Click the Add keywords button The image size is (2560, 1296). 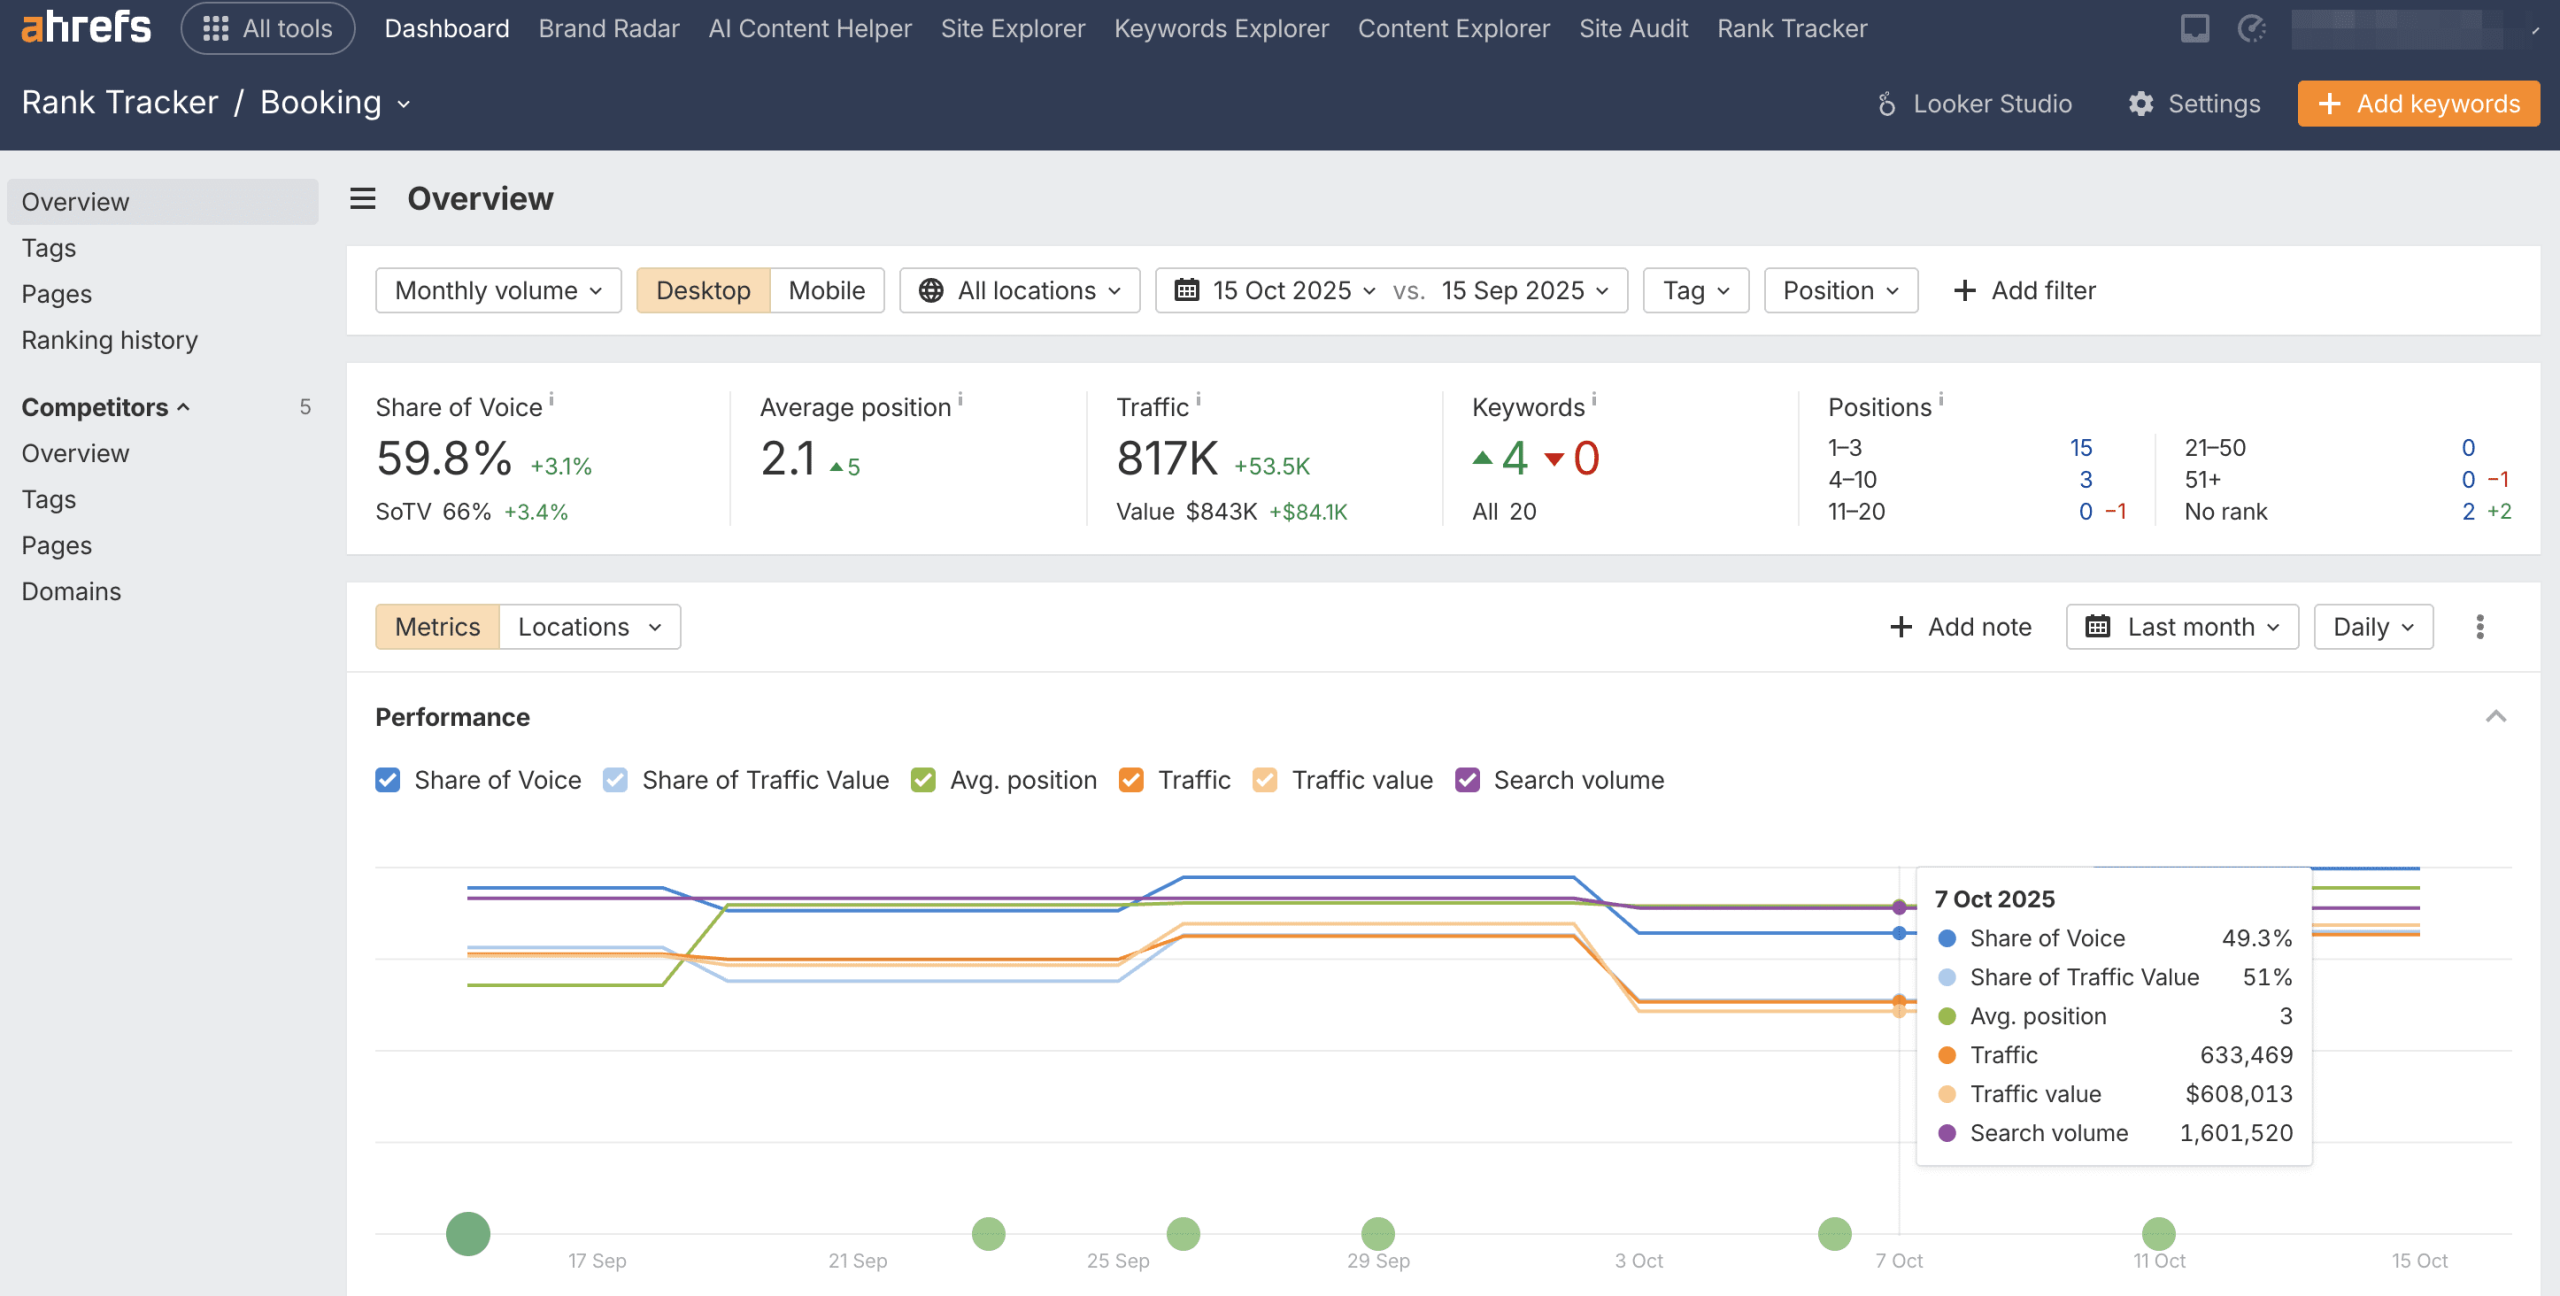pos(2418,104)
